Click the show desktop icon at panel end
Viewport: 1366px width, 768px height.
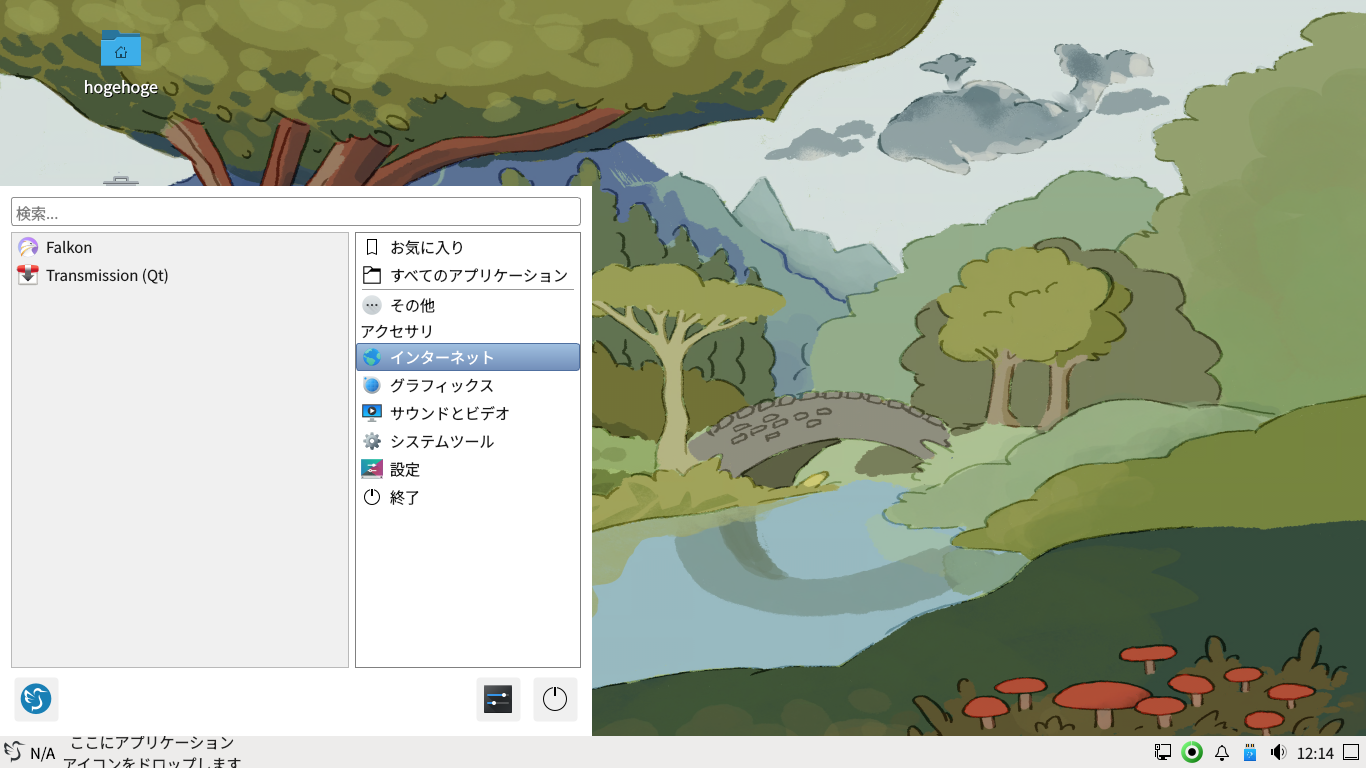(1351, 752)
